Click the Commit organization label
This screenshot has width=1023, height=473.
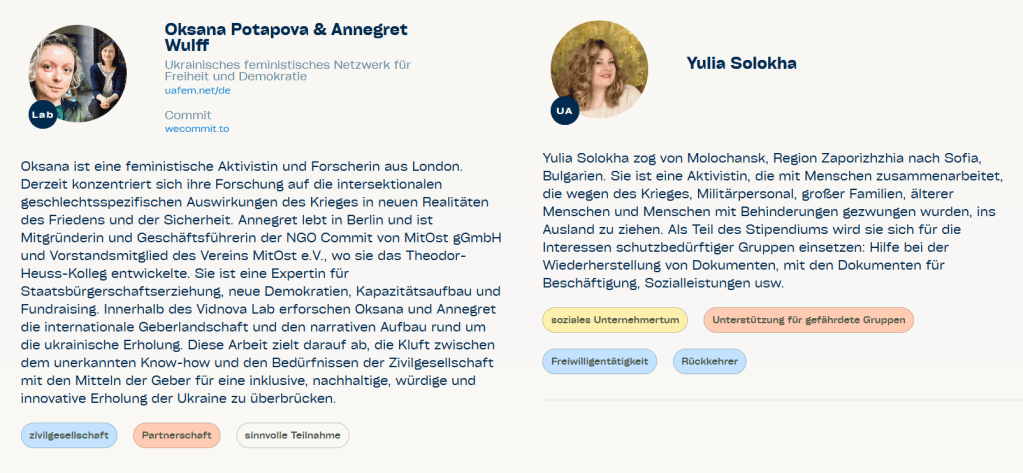pos(188,115)
